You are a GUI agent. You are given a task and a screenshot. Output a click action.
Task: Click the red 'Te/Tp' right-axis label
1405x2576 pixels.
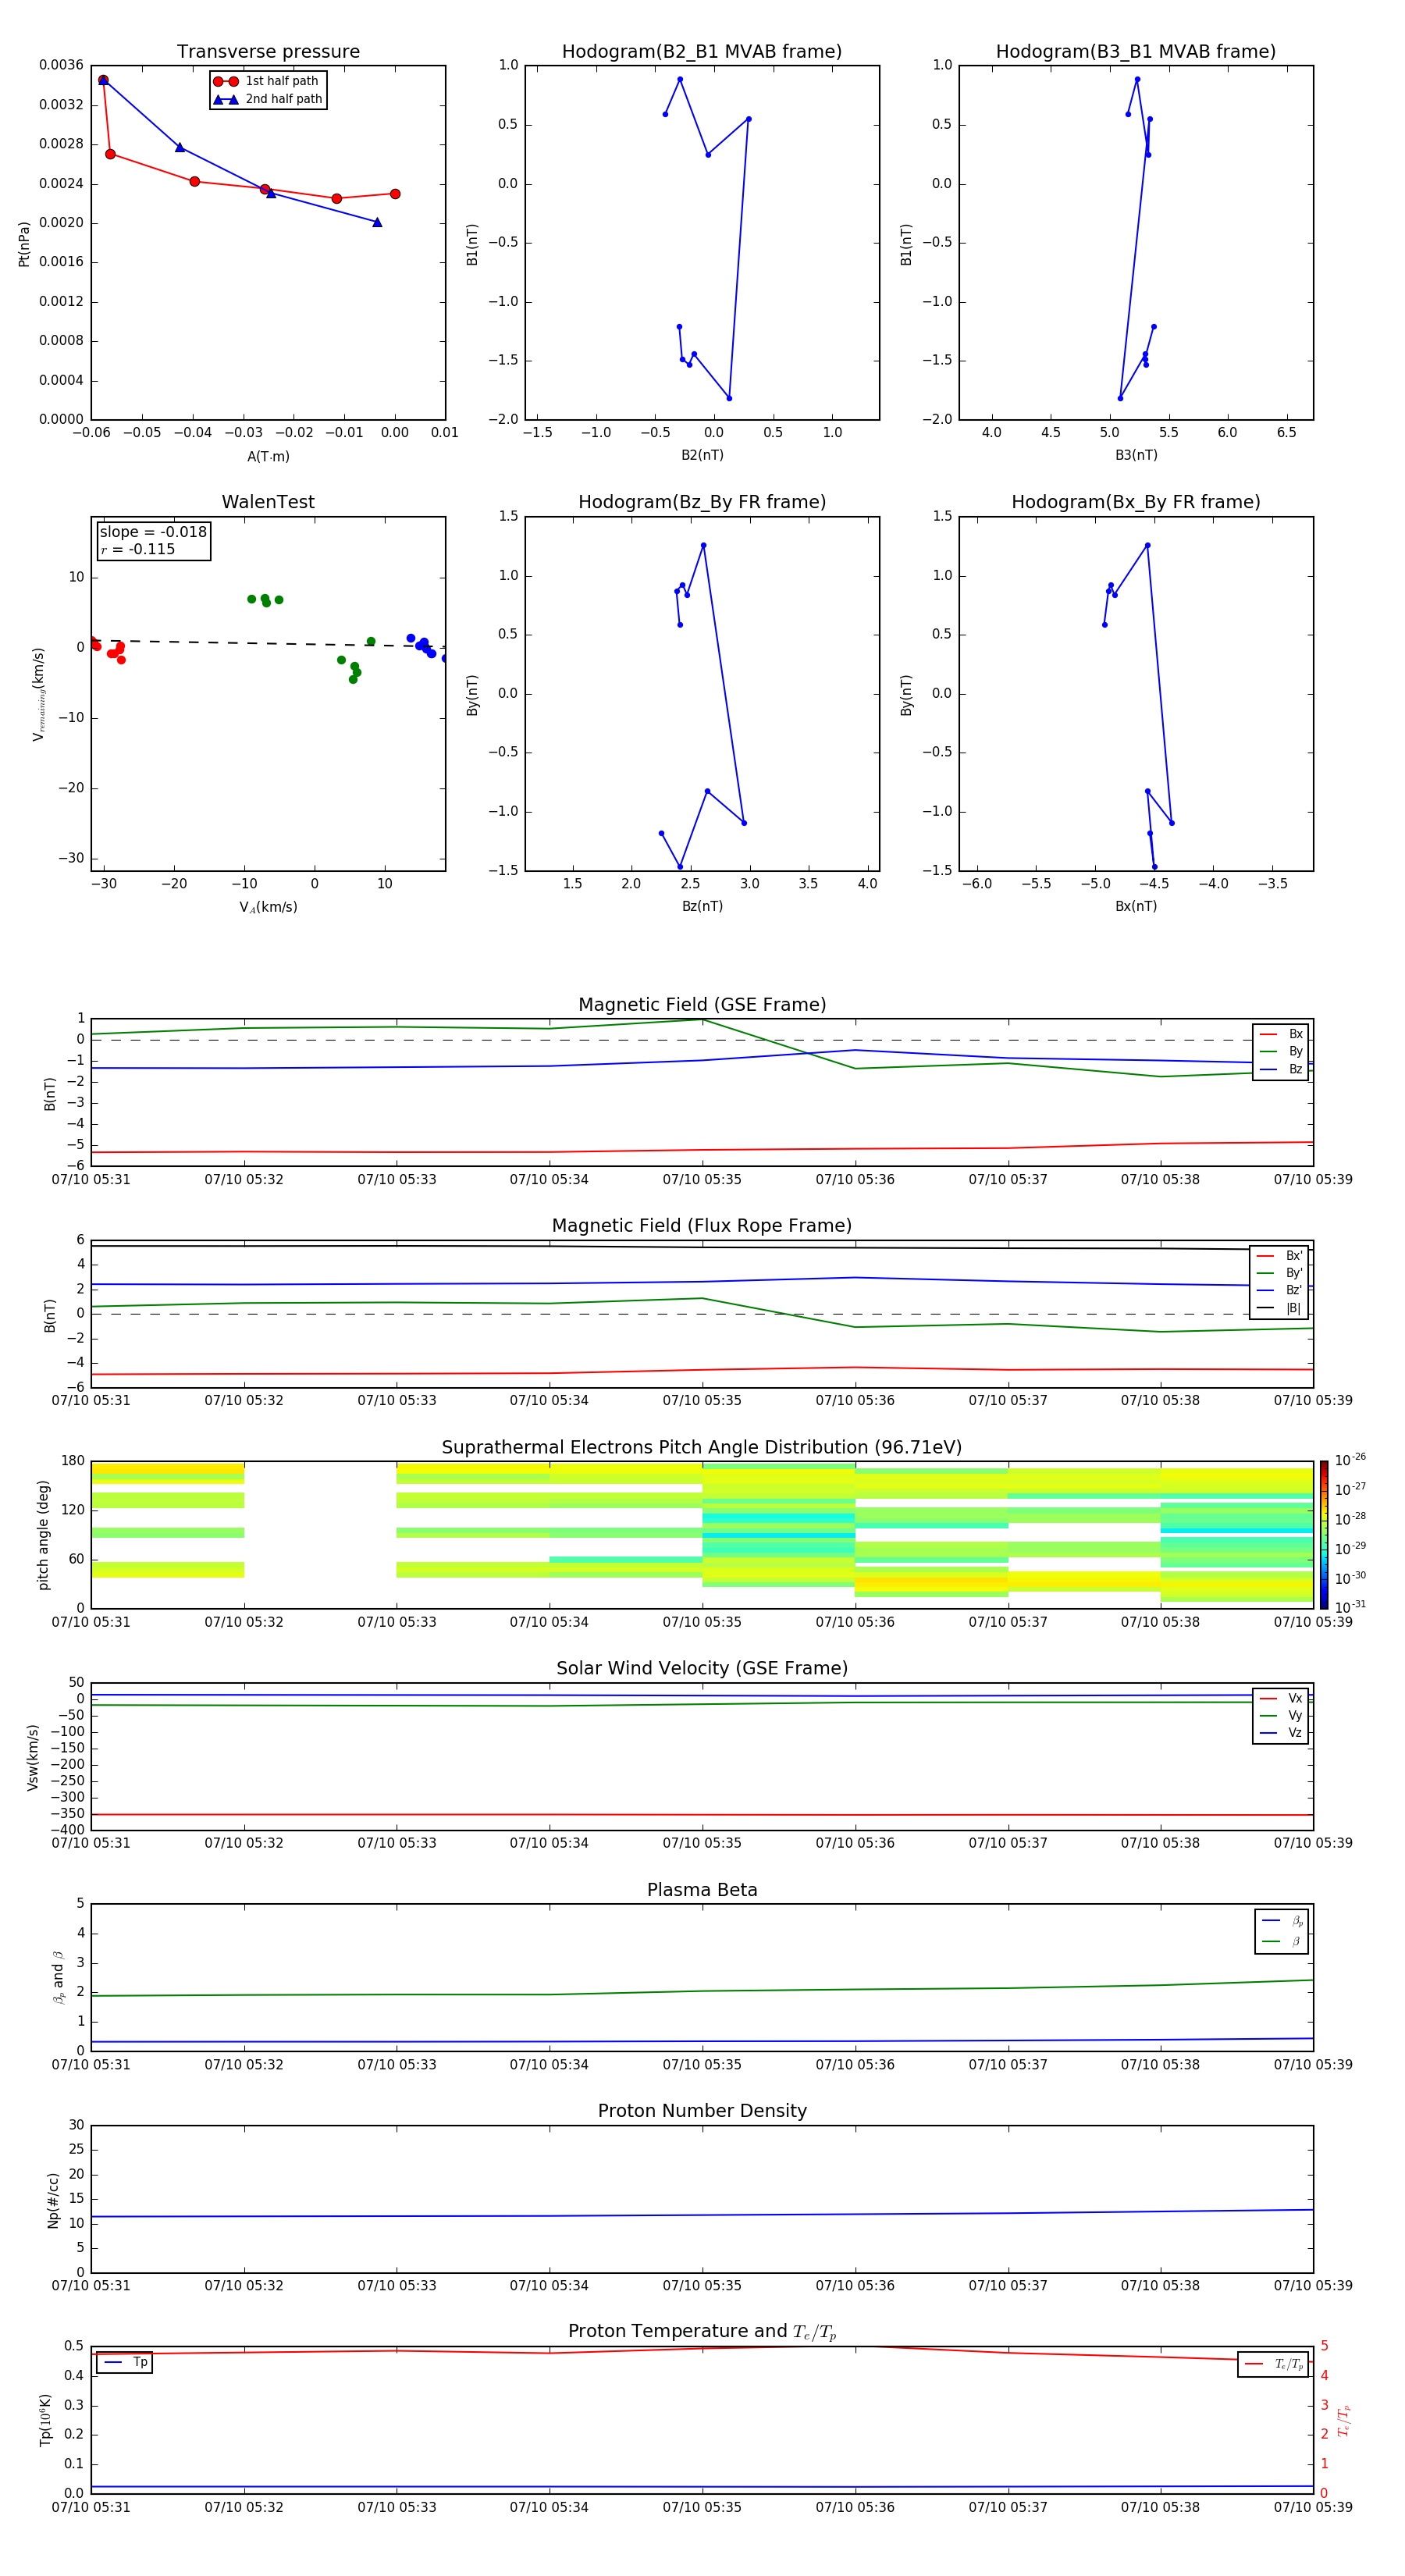pyautogui.click(x=1343, y=2420)
